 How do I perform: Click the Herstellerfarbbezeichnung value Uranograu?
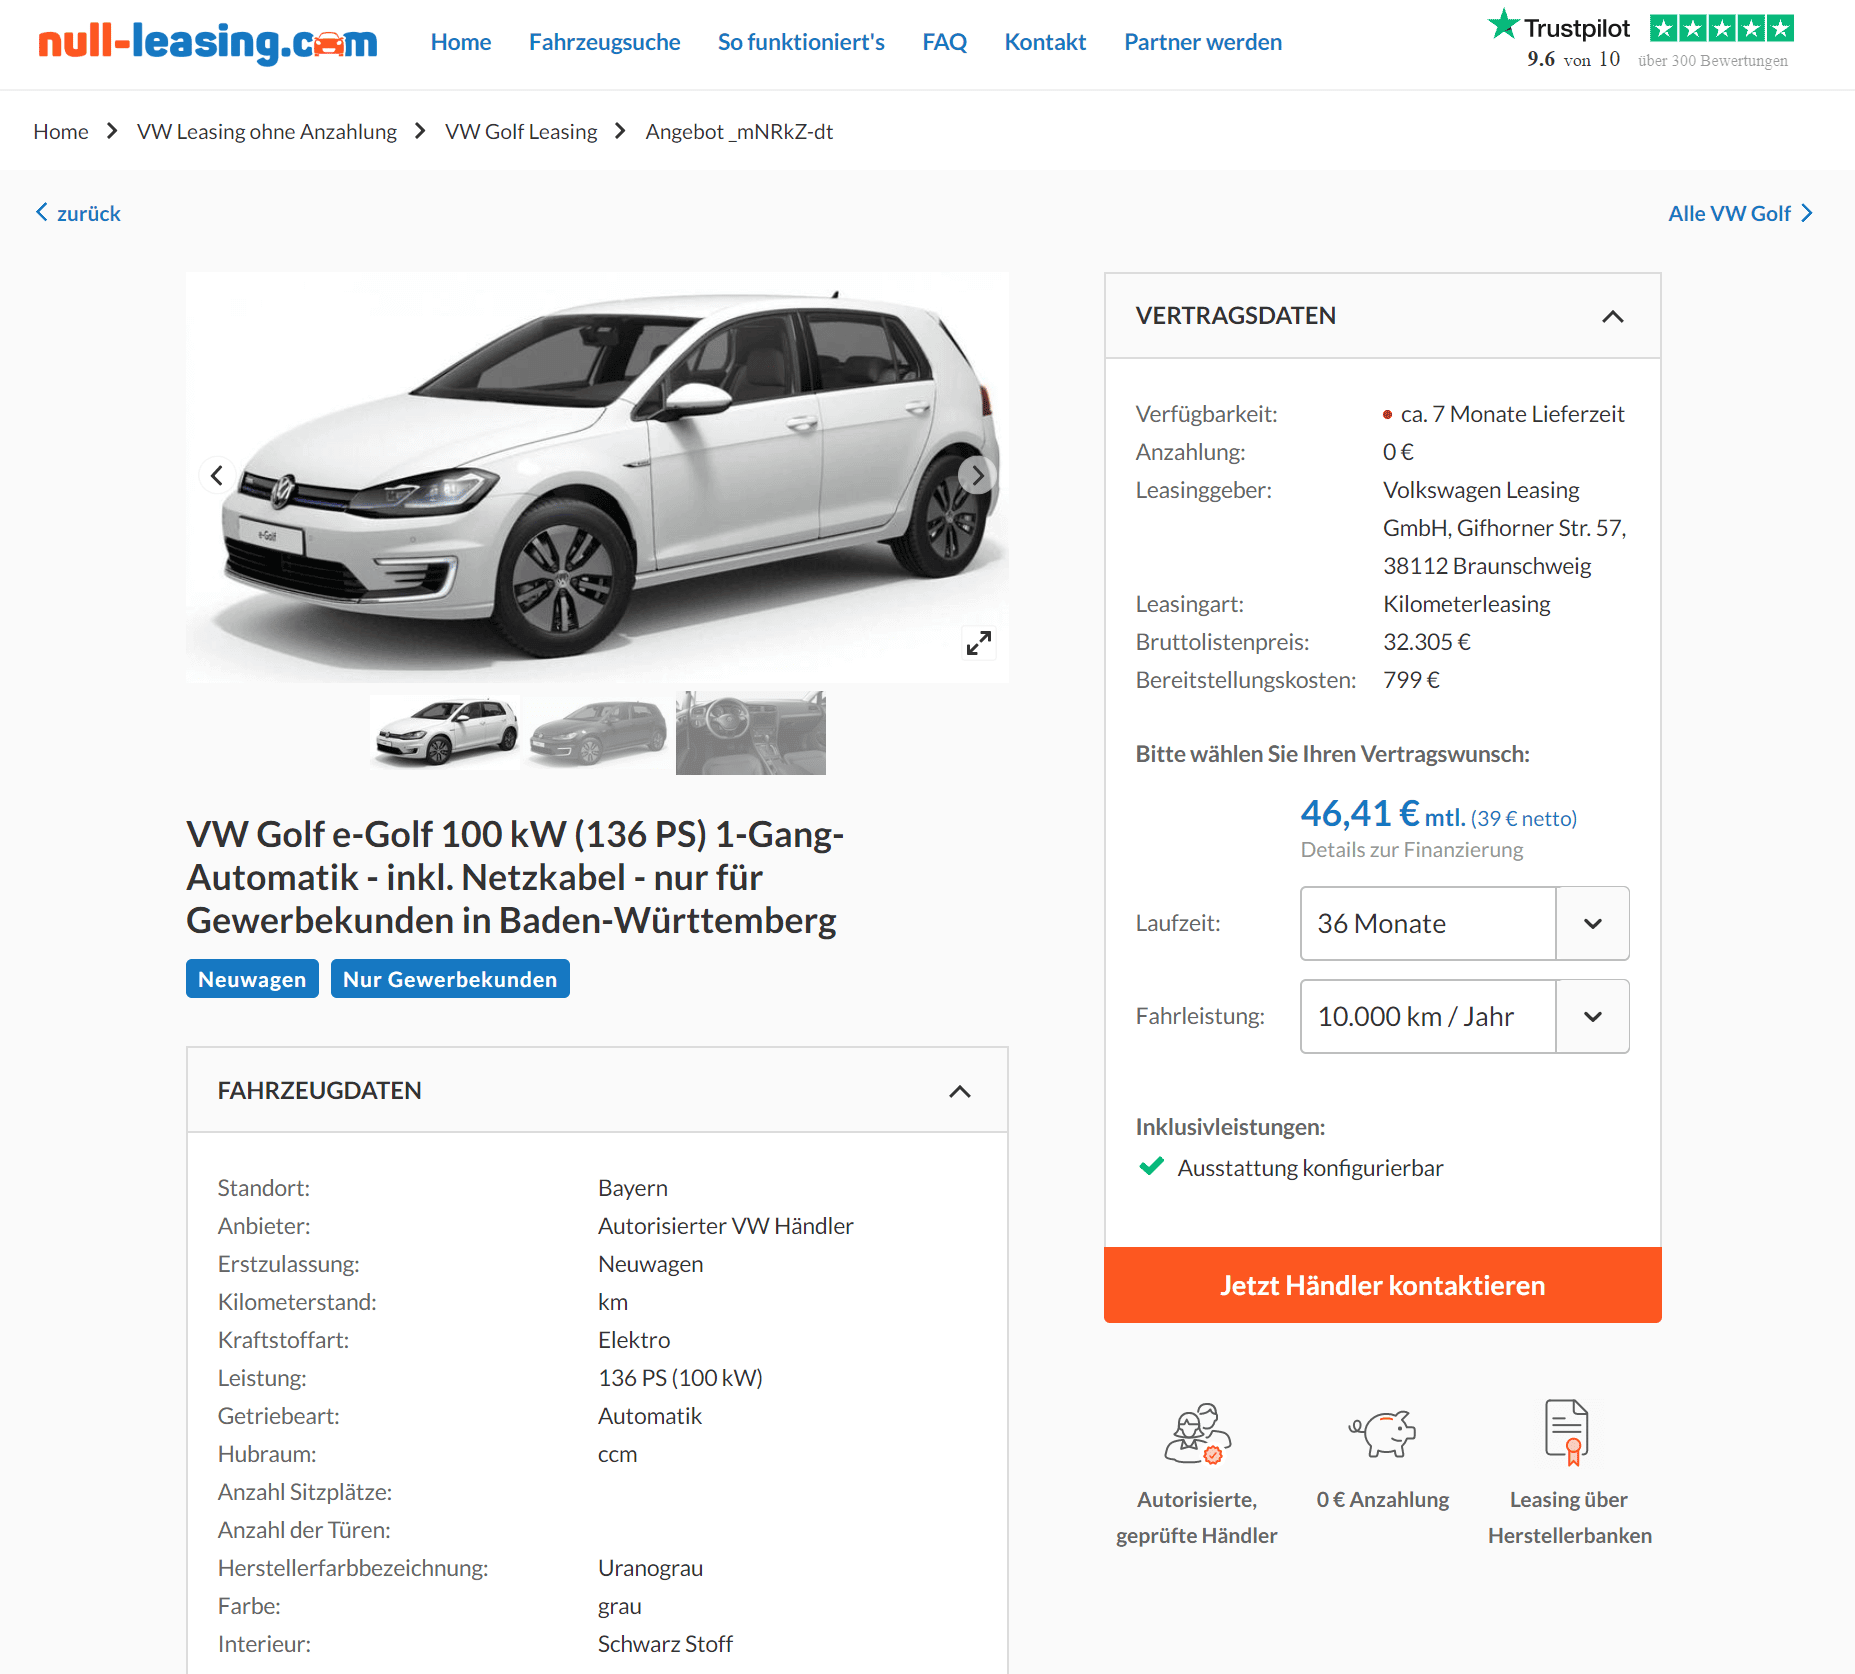pyautogui.click(x=650, y=1568)
